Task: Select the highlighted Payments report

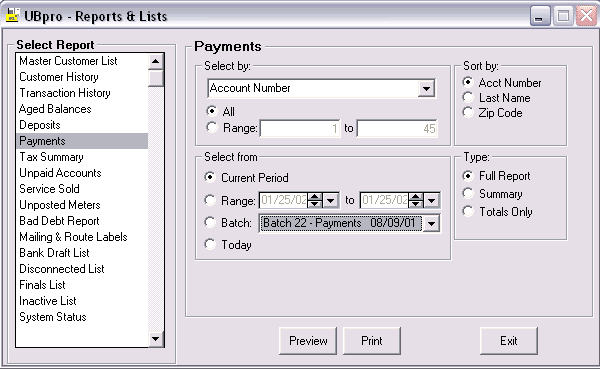Action: [x=82, y=141]
